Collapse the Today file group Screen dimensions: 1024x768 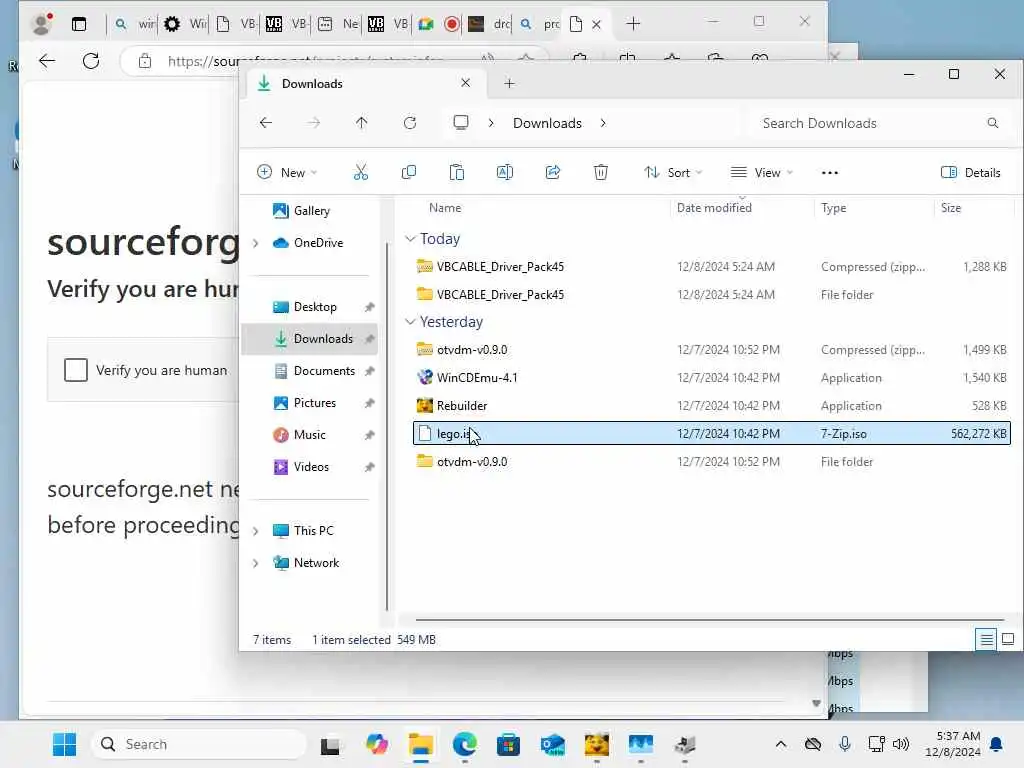(x=410, y=239)
